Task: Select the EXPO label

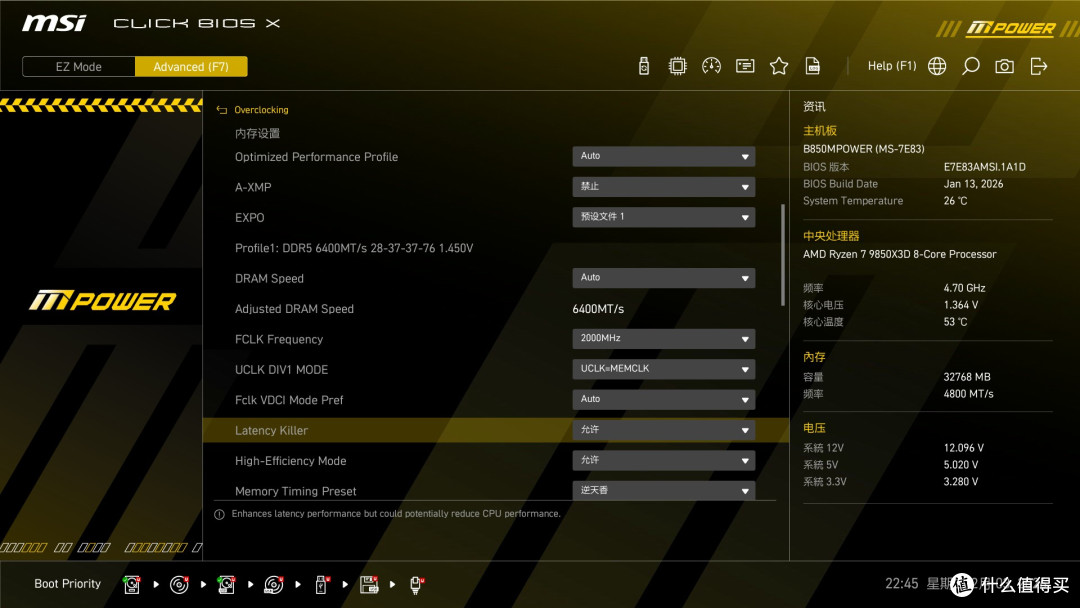Action: click(x=249, y=218)
